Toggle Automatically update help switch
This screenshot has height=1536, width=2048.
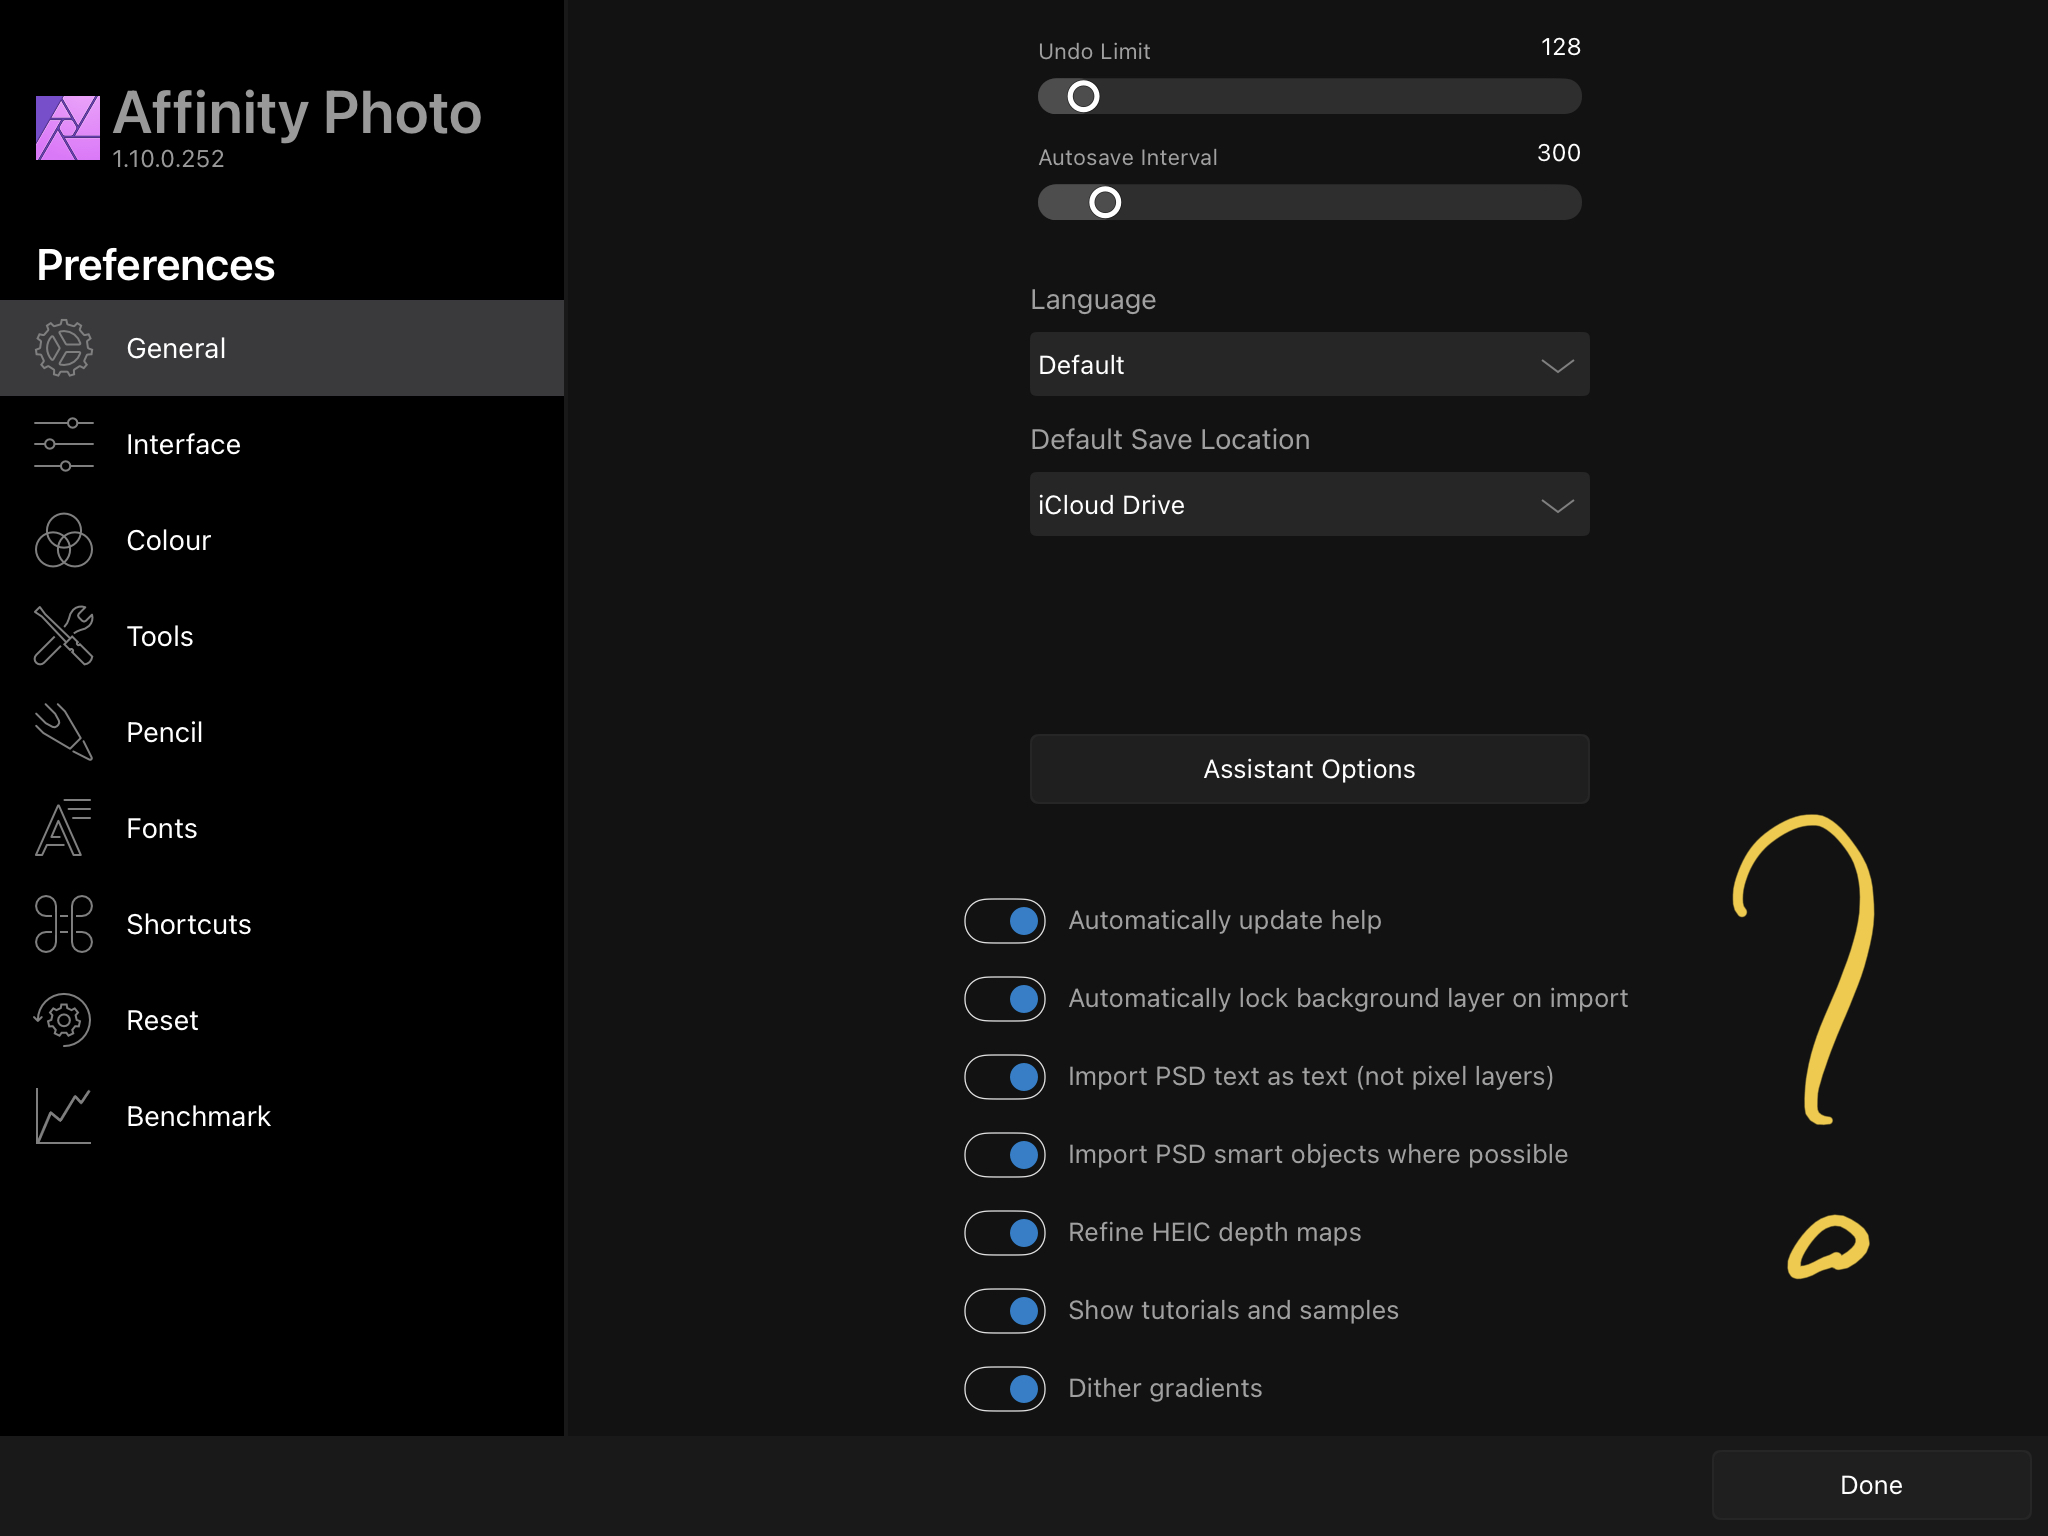click(x=1005, y=921)
